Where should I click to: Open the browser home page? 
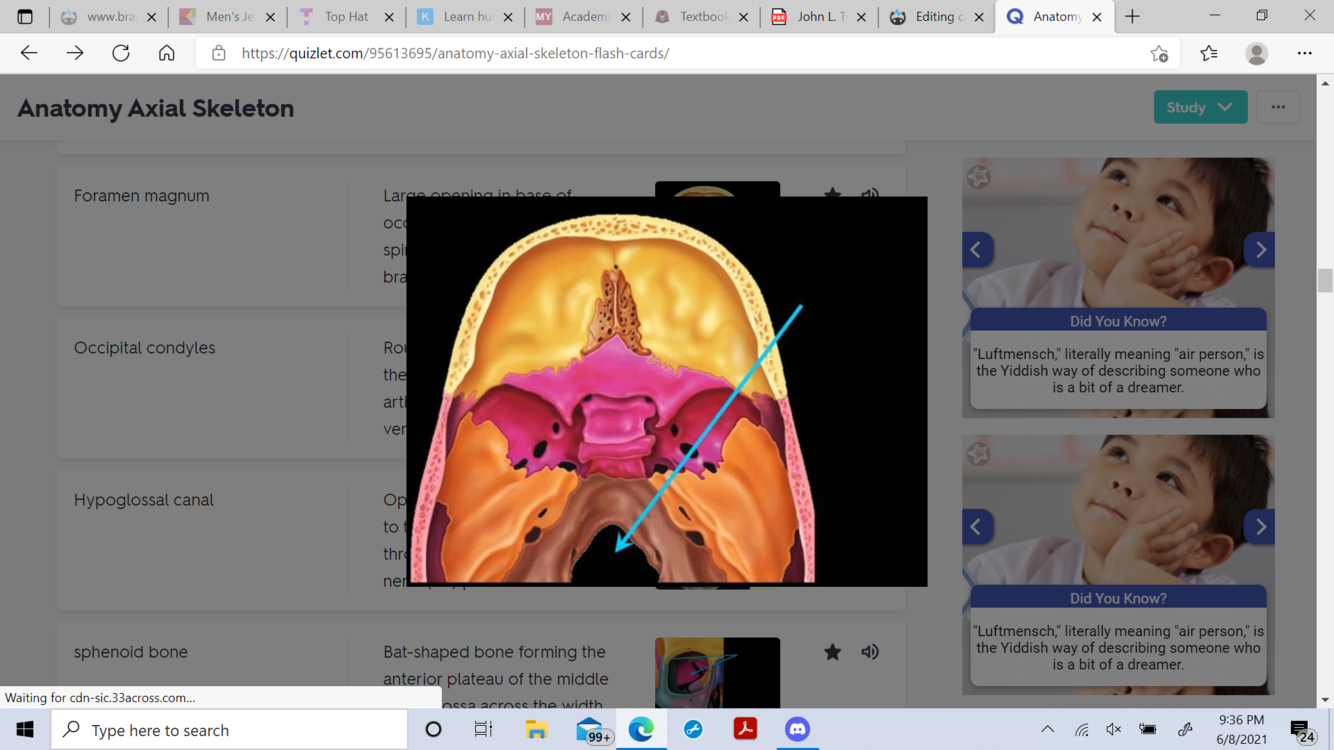coord(166,53)
